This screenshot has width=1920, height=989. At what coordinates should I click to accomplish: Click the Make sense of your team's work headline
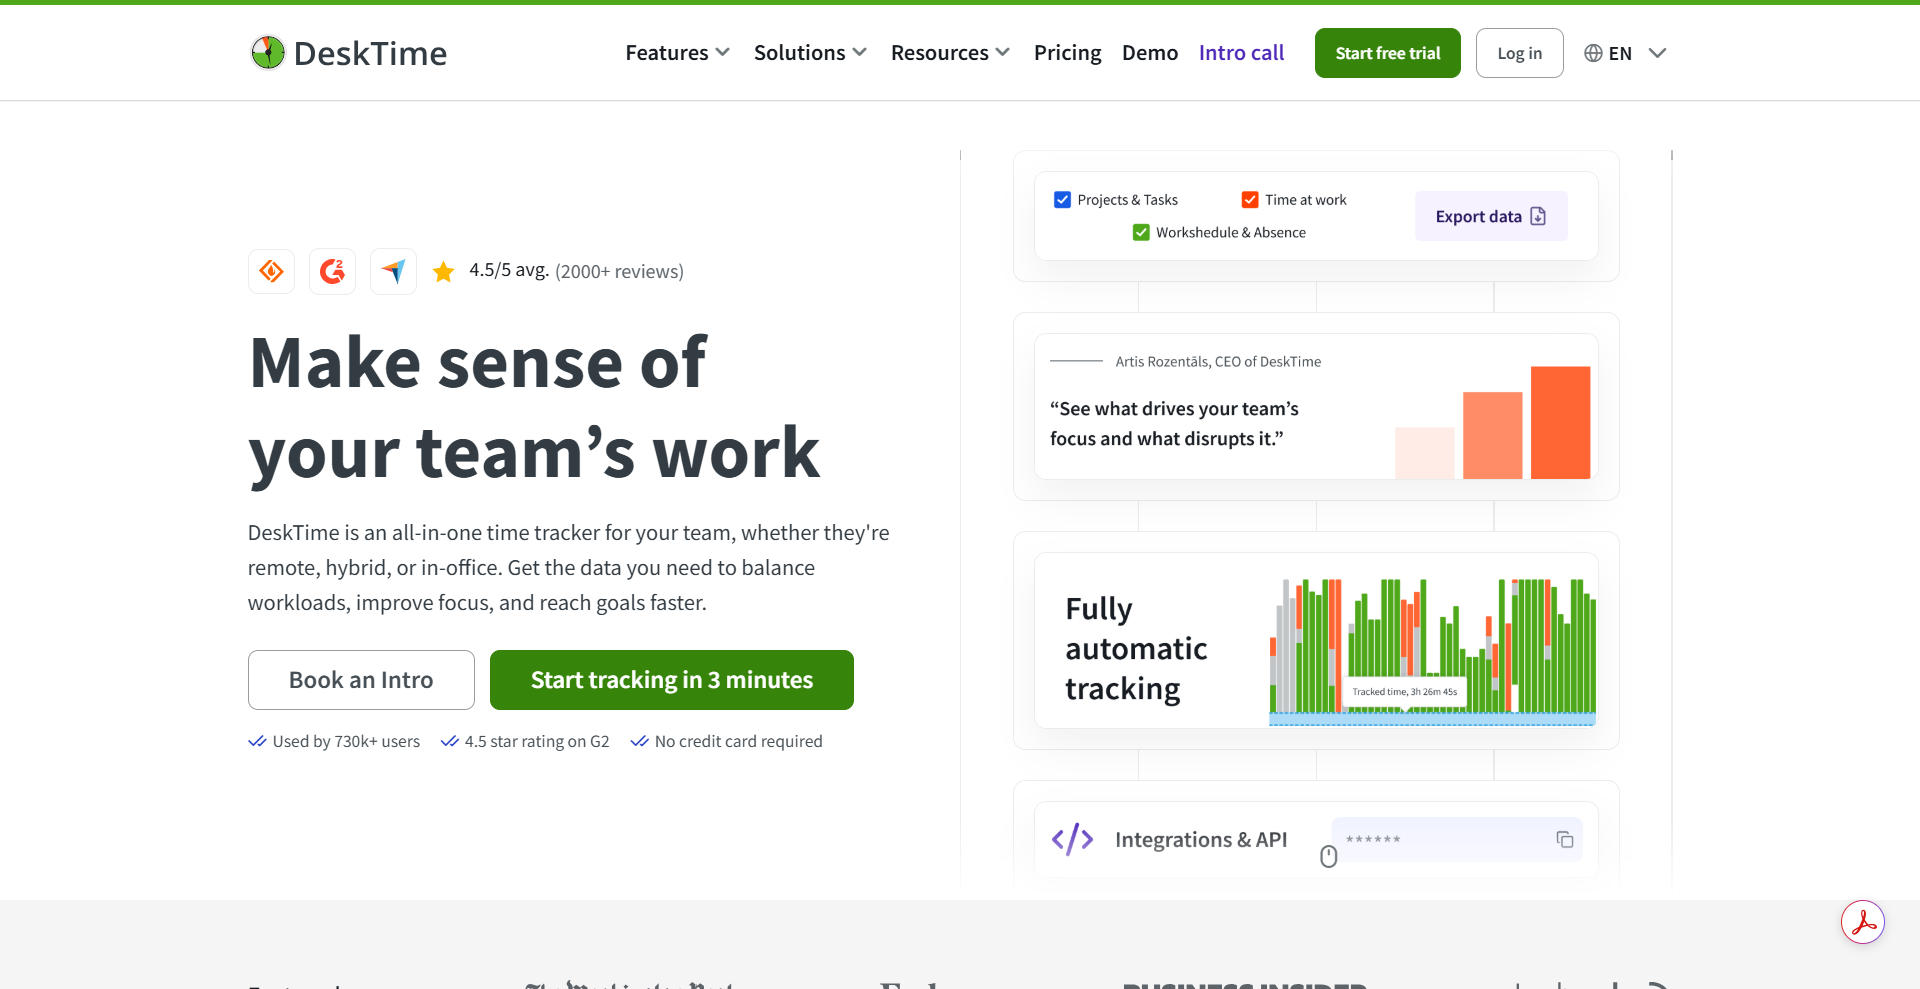pyautogui.click(x=534, y=407)
